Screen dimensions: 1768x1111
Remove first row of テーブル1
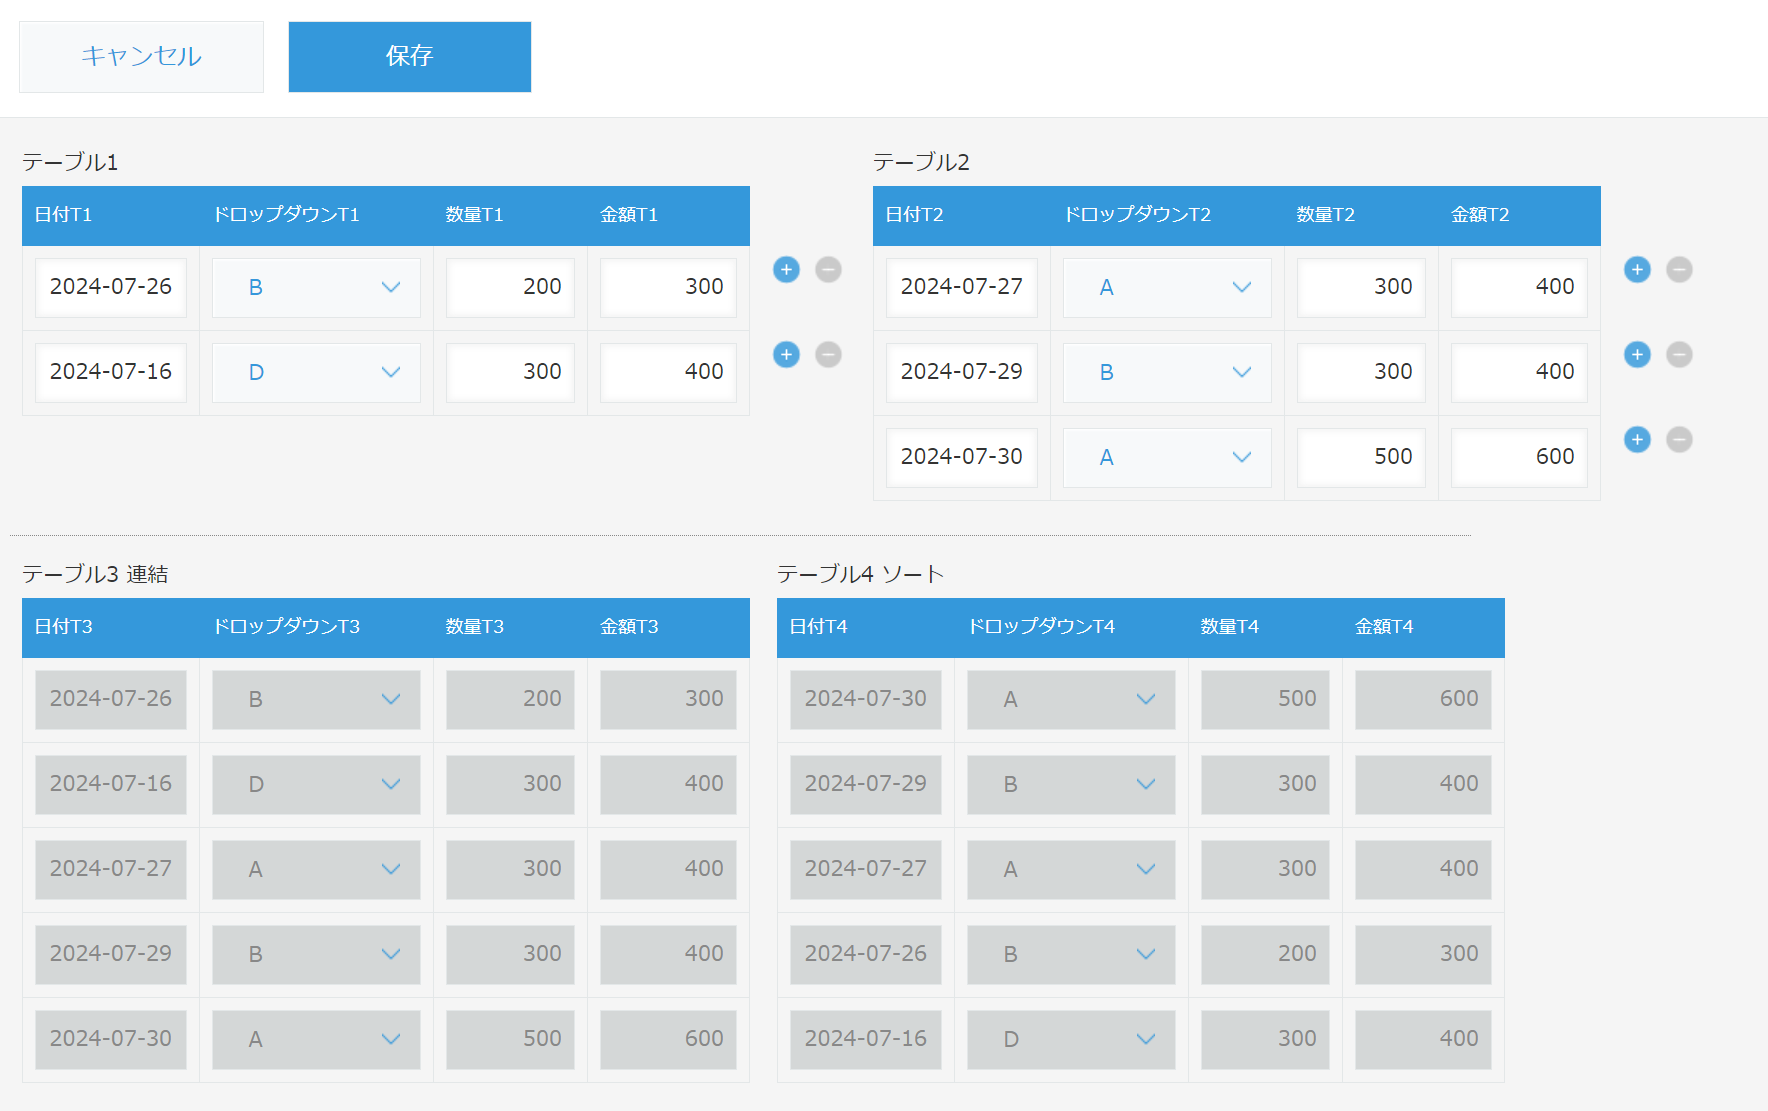pos(828,269)
